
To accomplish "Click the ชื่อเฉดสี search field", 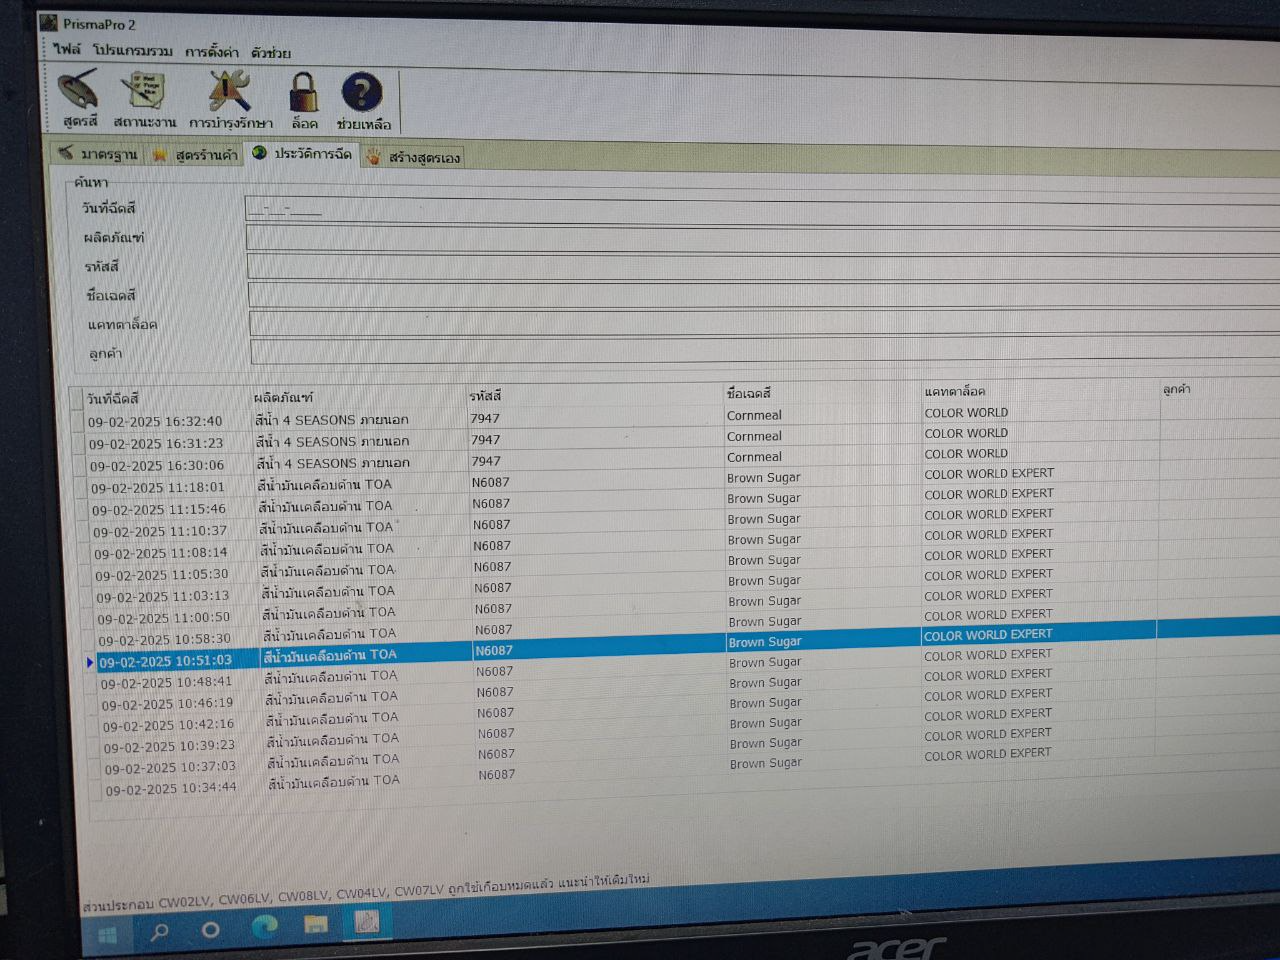I will pos(764,295).
